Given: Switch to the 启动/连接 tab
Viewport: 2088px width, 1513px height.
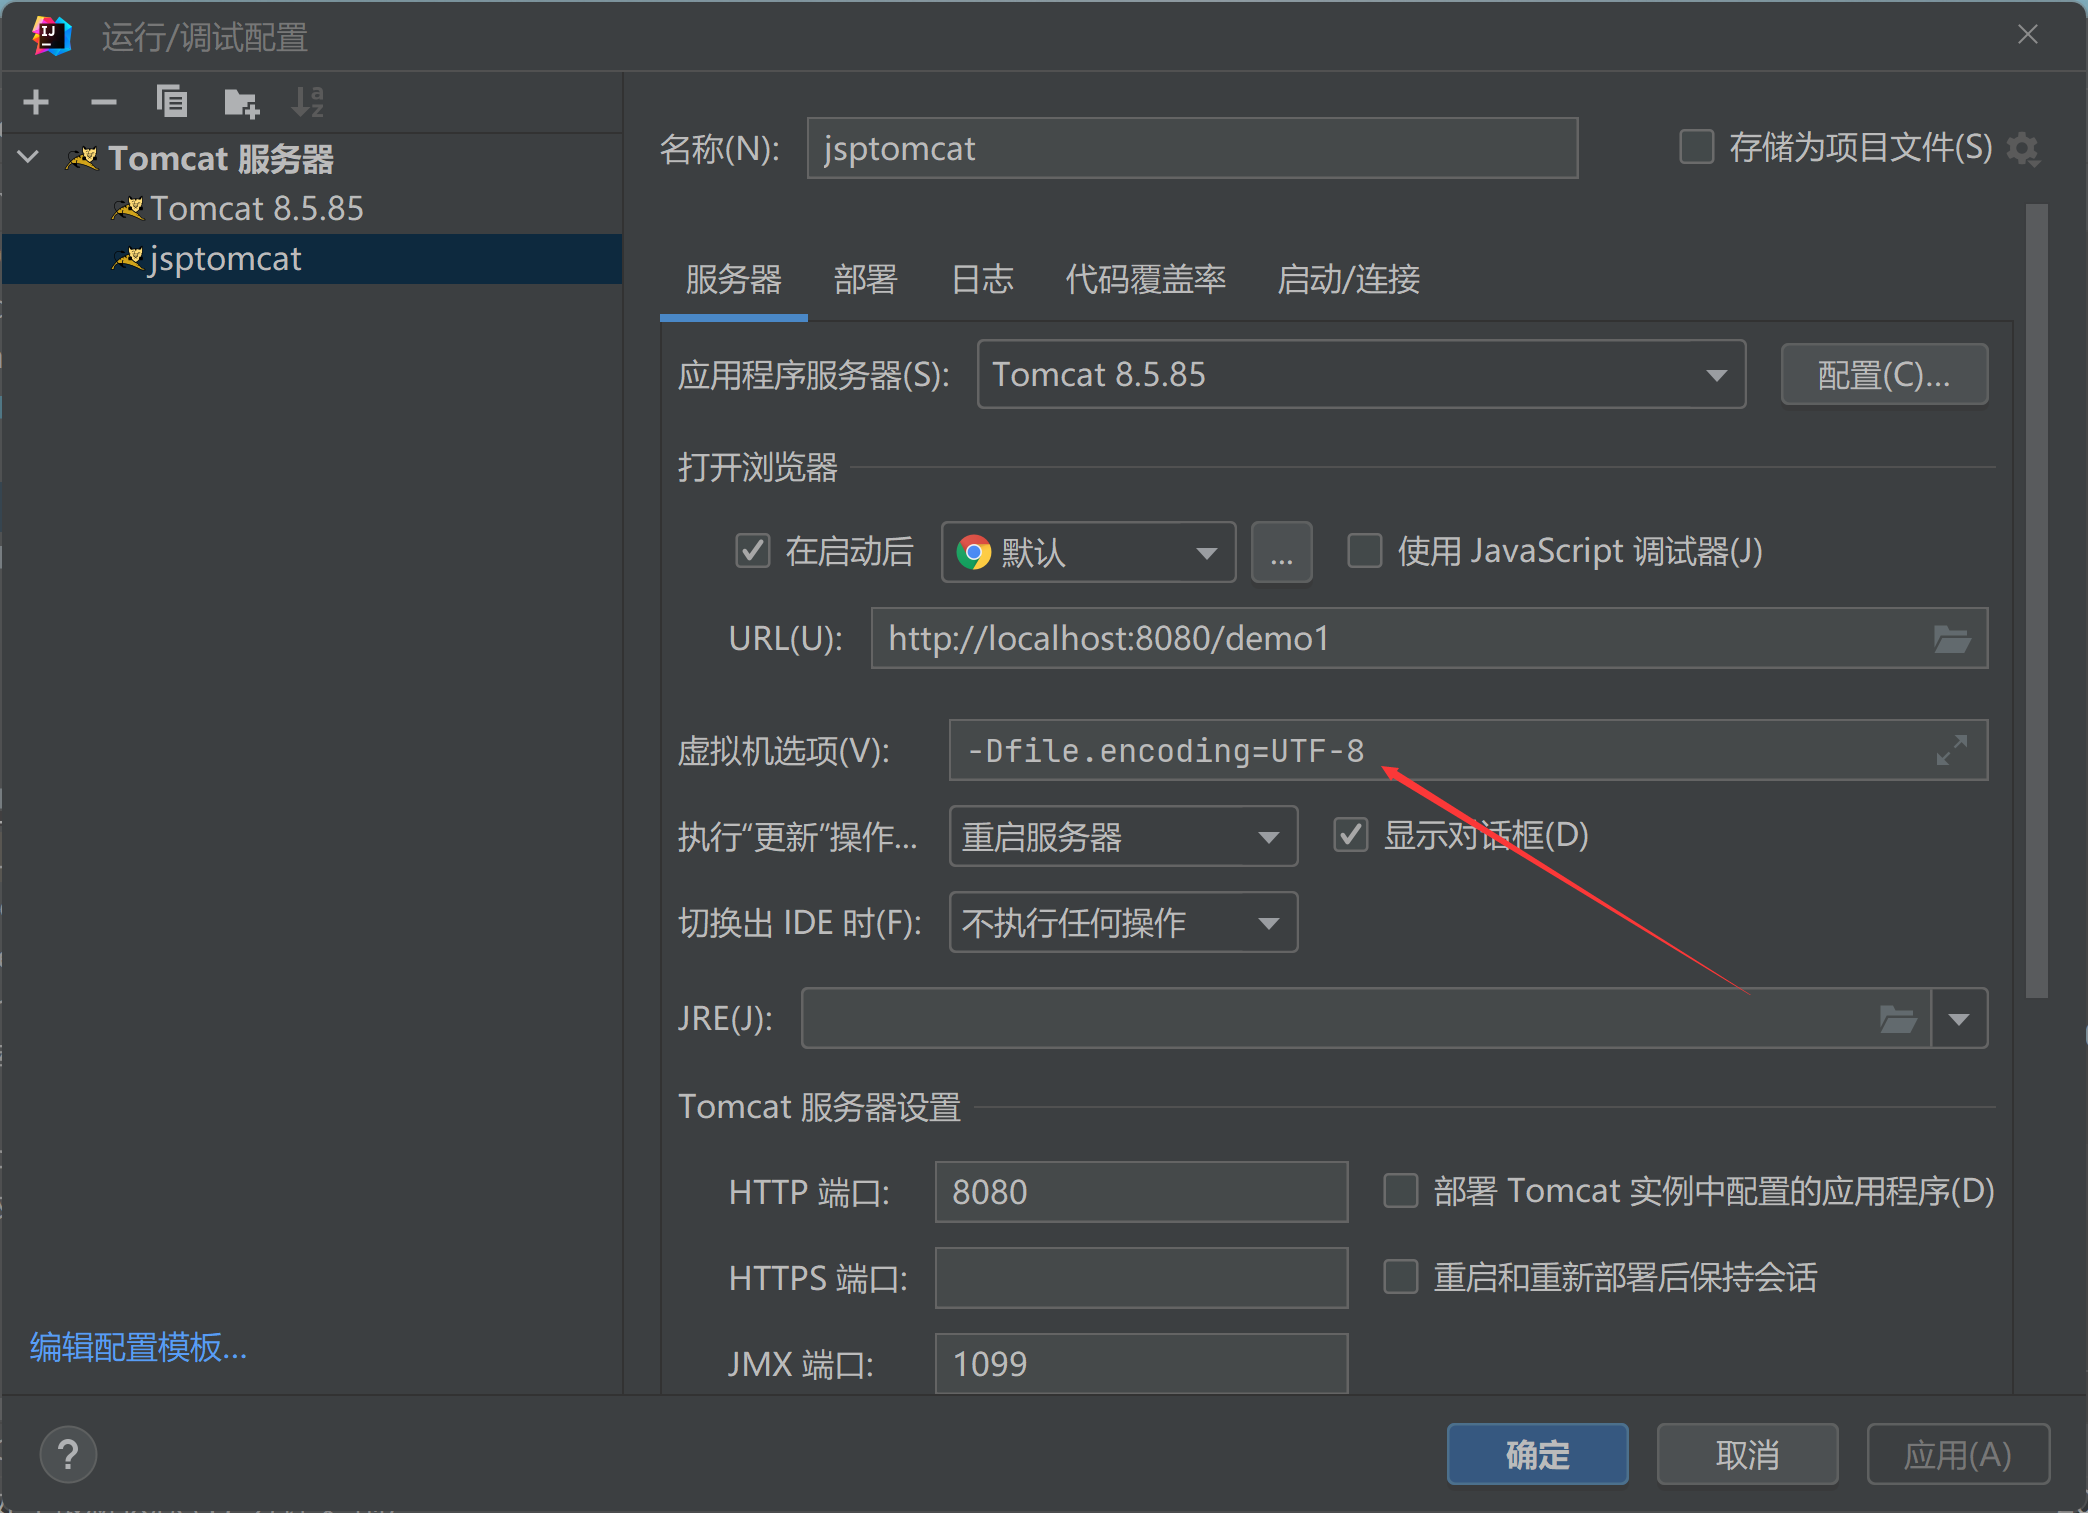Looking at the screenshot, I should click(1348, 279).
